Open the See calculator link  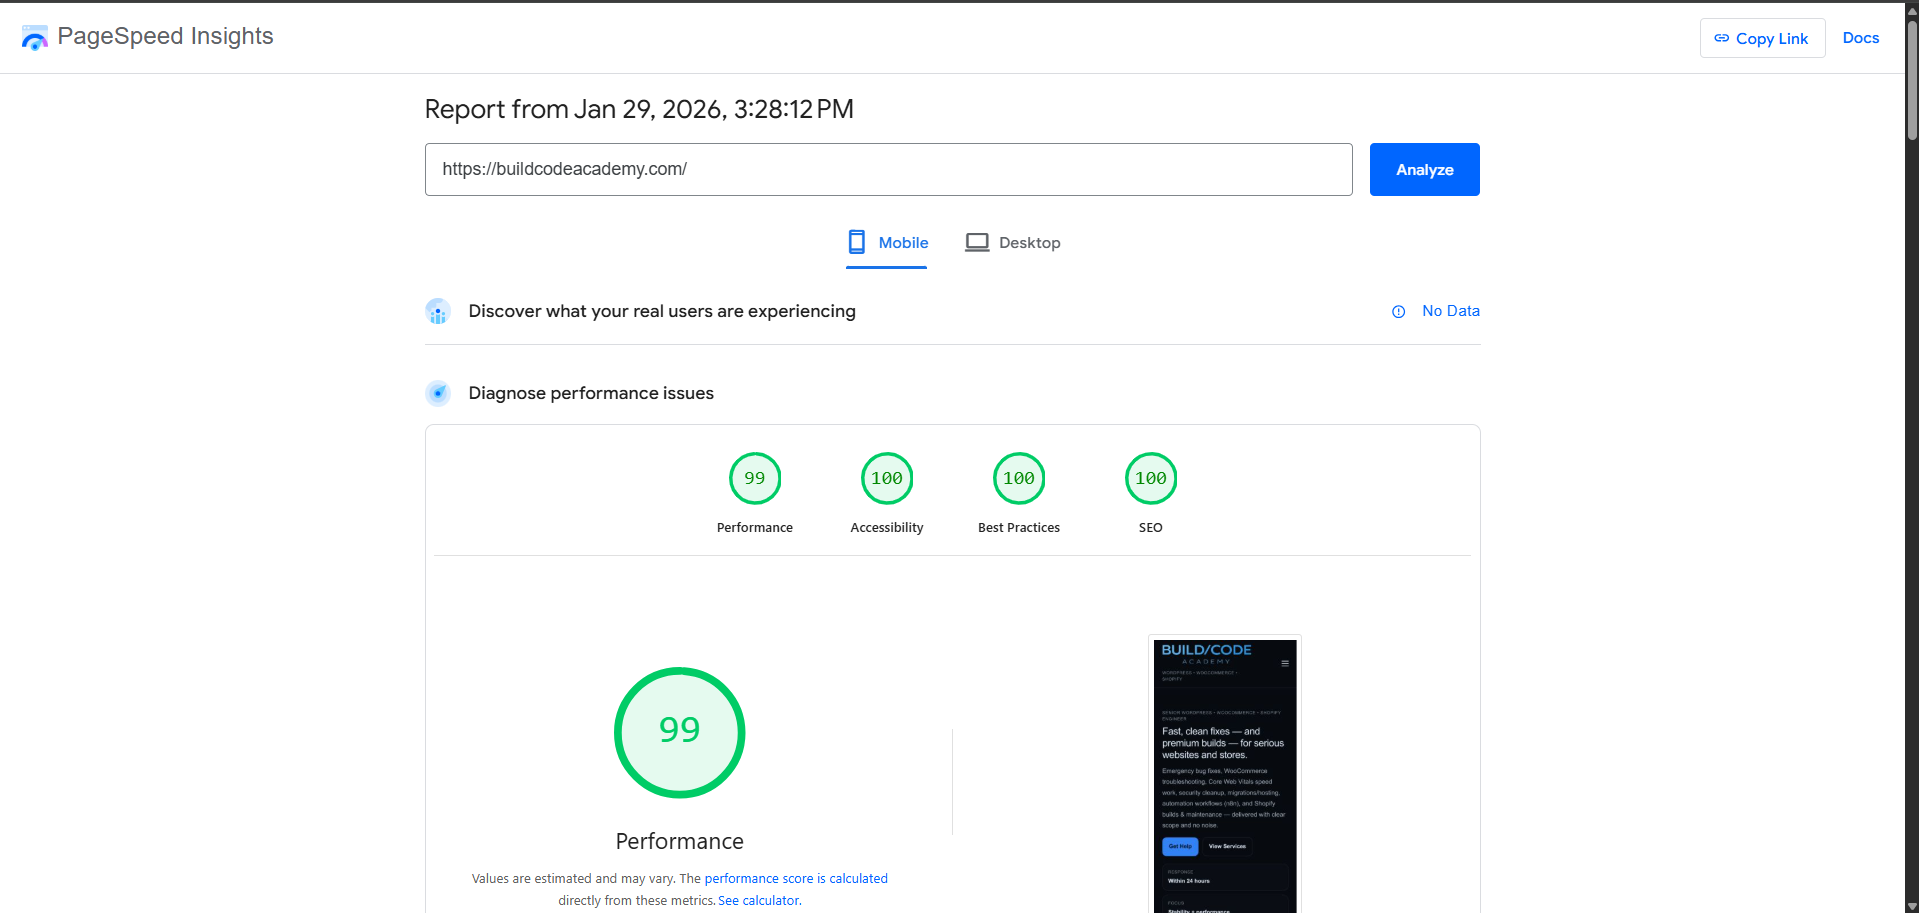click(759, 901)
